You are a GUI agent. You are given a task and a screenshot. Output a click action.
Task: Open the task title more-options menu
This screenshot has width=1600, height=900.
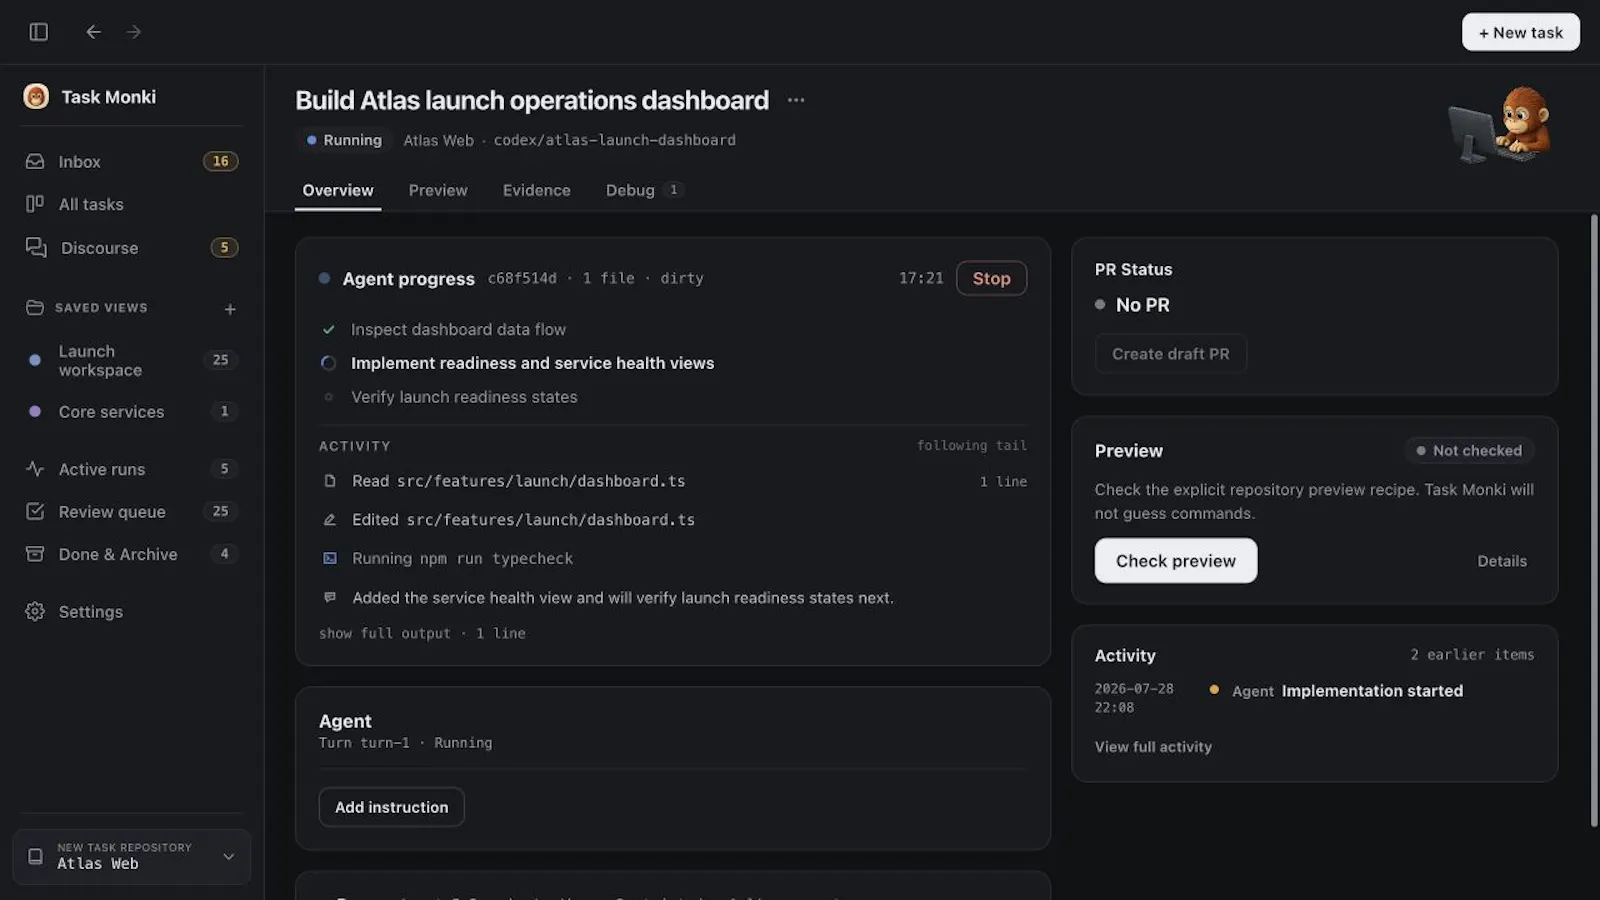pos(796,100)
